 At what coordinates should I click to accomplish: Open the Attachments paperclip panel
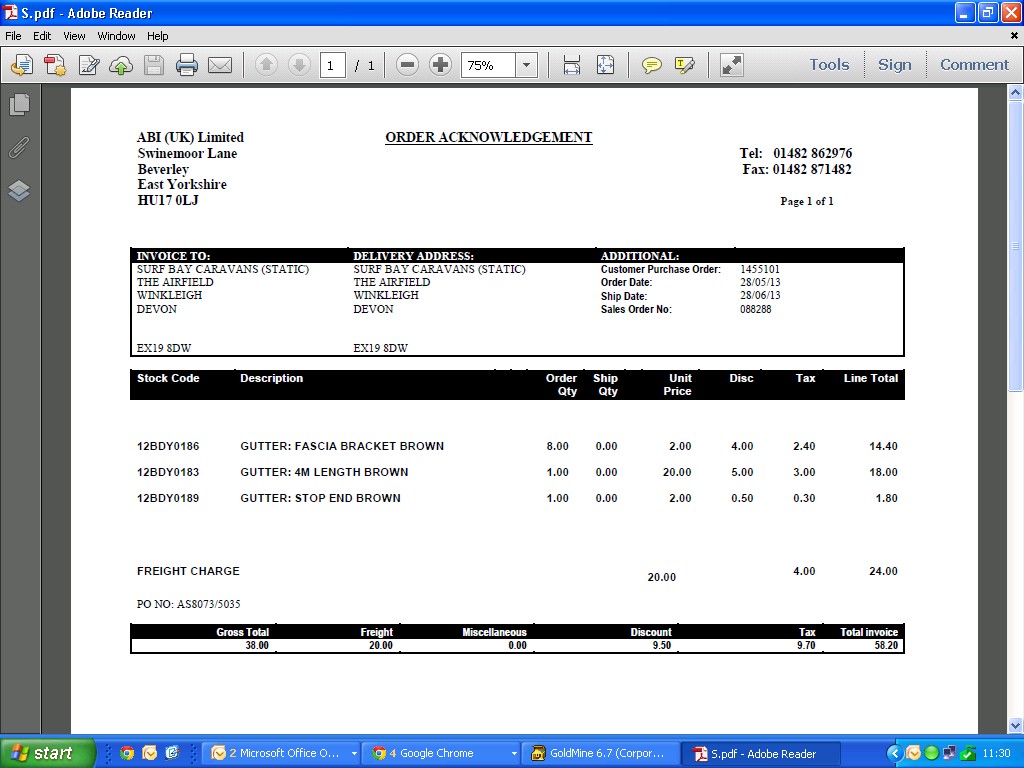coord(19,147)
